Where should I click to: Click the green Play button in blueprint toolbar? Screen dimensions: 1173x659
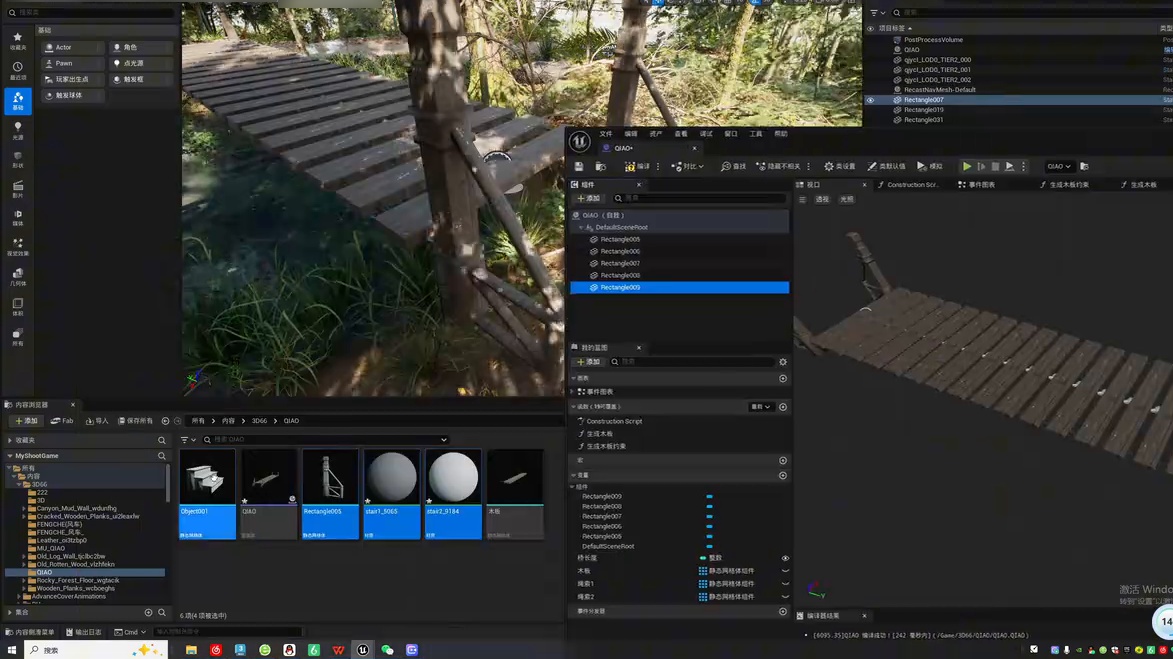click(x=967, y=166)
